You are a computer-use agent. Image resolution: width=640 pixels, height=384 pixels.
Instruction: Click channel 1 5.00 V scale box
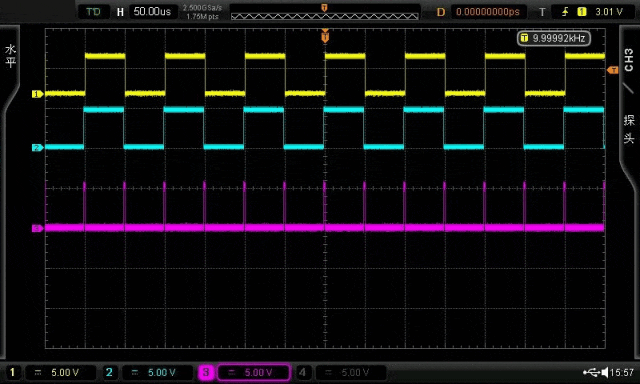tap(61, 373)
